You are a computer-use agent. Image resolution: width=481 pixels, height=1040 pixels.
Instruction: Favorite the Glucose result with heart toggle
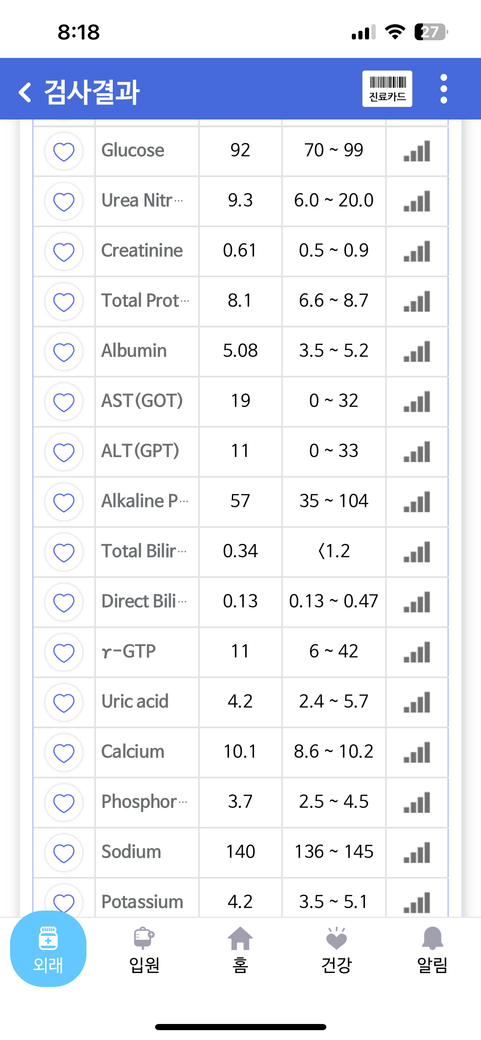coord(64,151)
